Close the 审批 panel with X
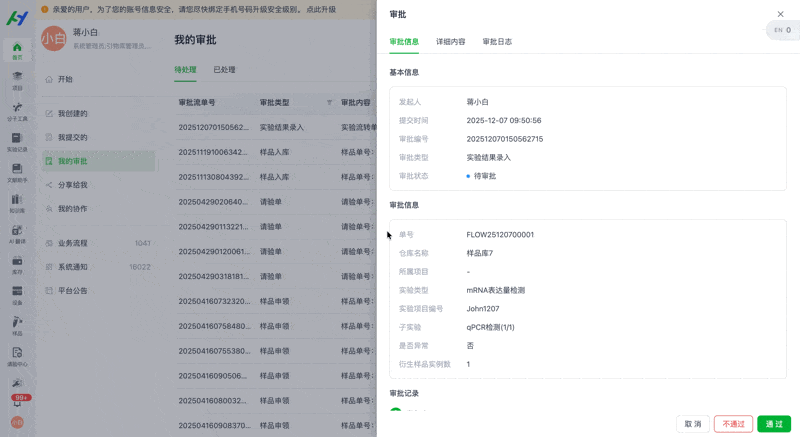Screen dimensions: 800x437 [780, 14]
